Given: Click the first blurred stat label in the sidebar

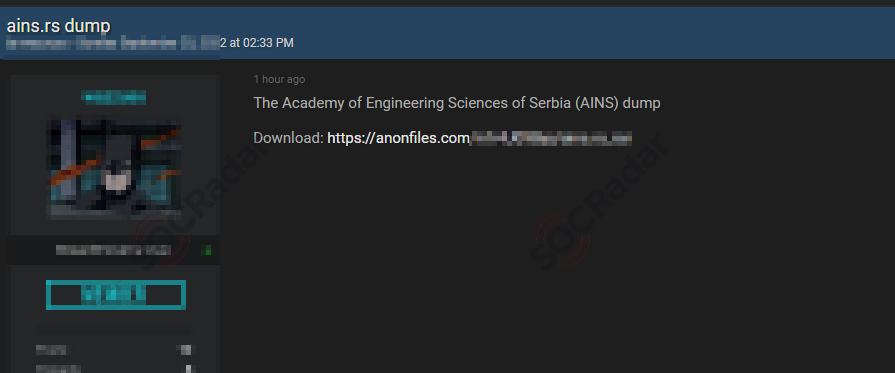Looking at the screenshot, I should (51, 350).
